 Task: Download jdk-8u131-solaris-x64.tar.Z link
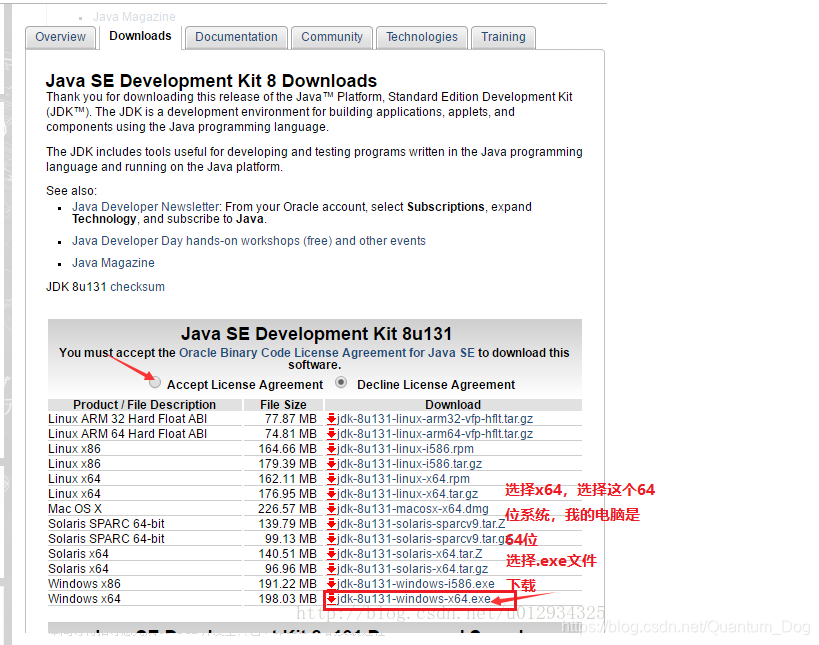click(410, 554)
